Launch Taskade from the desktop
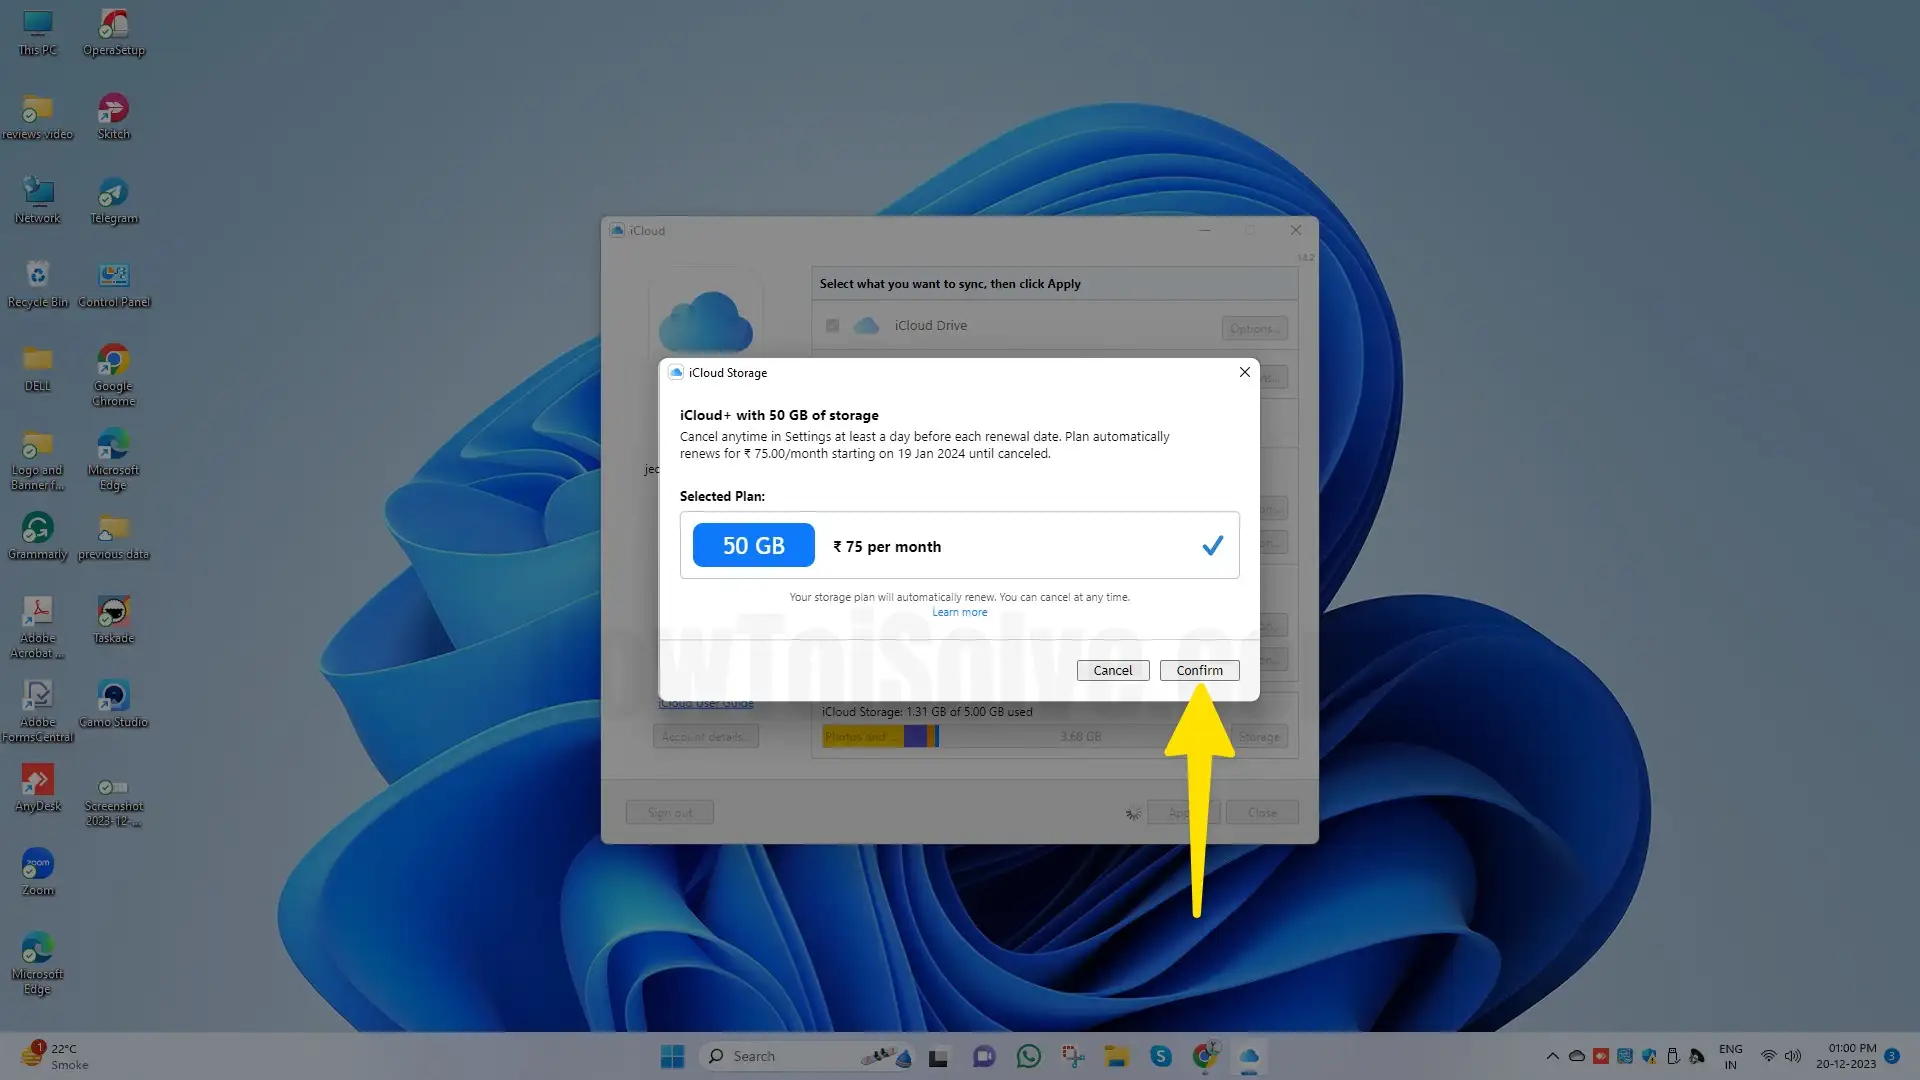The width and height of the screenshot is (1920, 1080). click(x=113, y=610)
